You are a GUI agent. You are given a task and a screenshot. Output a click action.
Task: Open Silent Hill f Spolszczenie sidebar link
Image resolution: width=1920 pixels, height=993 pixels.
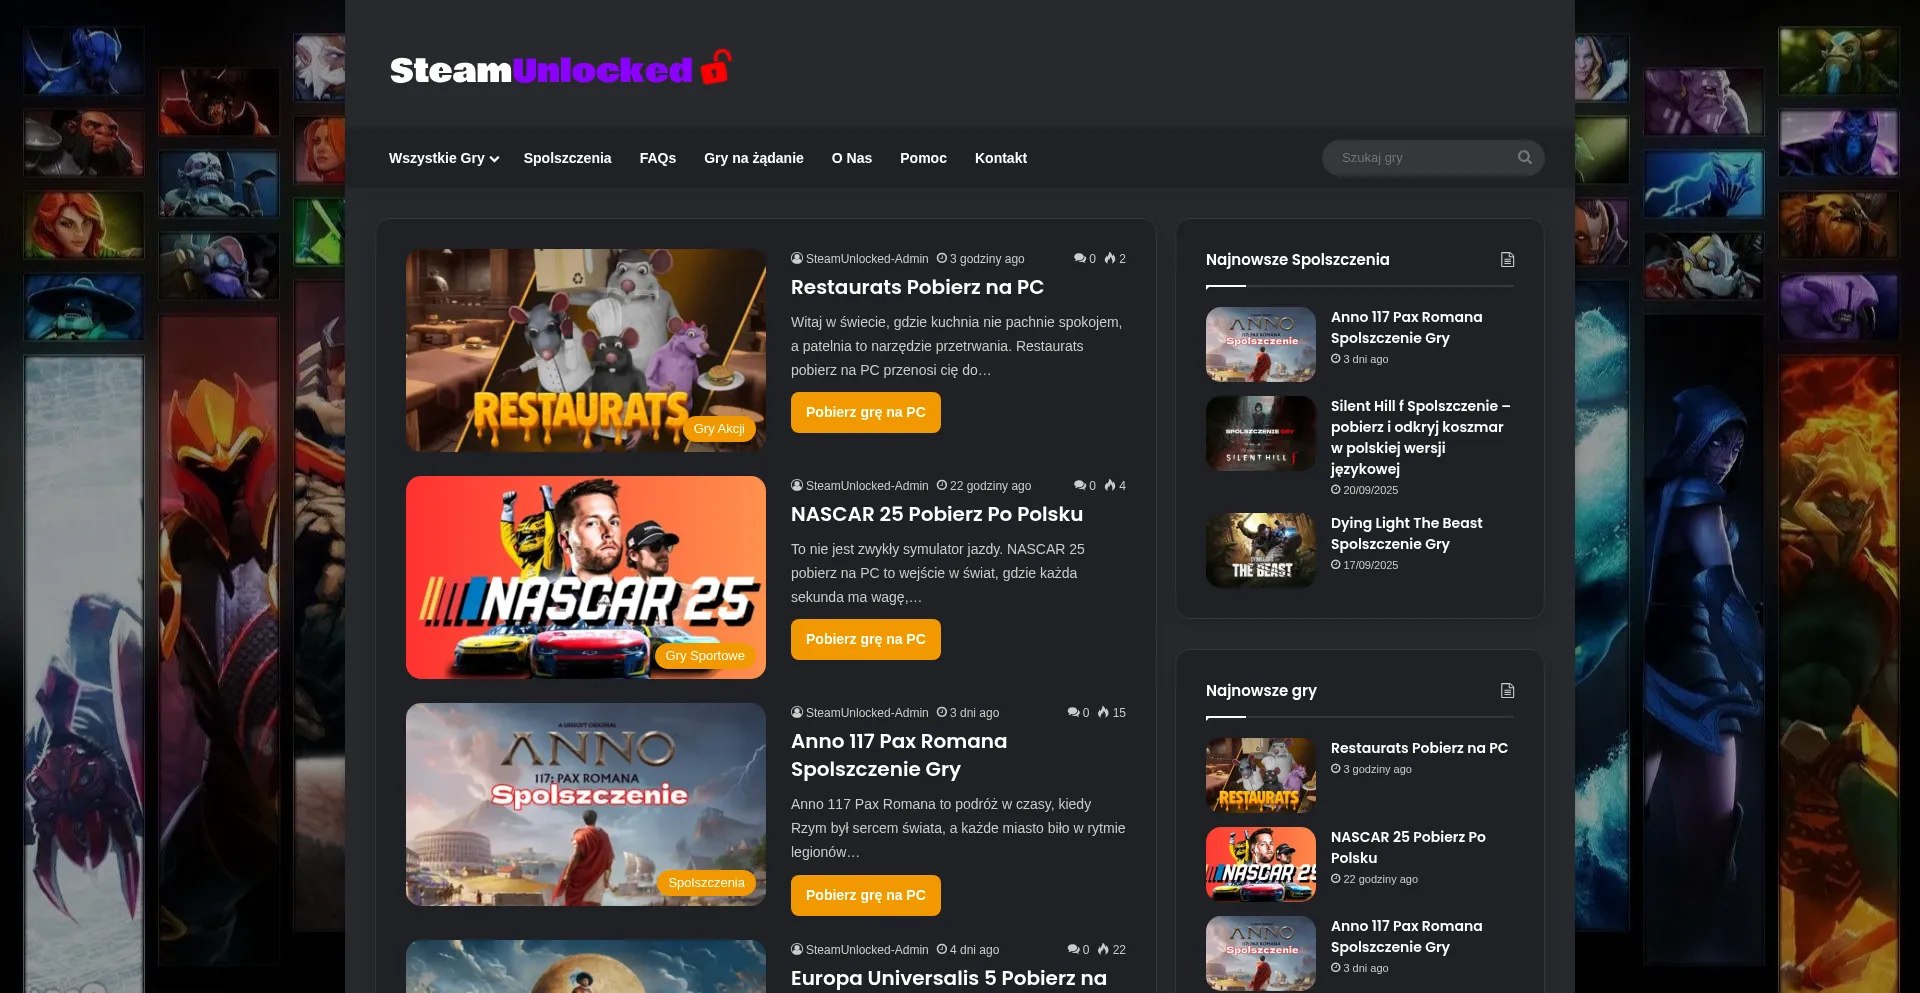click(1420, 437)
